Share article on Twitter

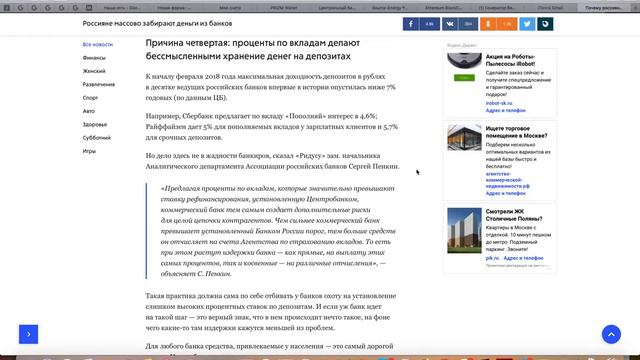(527, 24)
